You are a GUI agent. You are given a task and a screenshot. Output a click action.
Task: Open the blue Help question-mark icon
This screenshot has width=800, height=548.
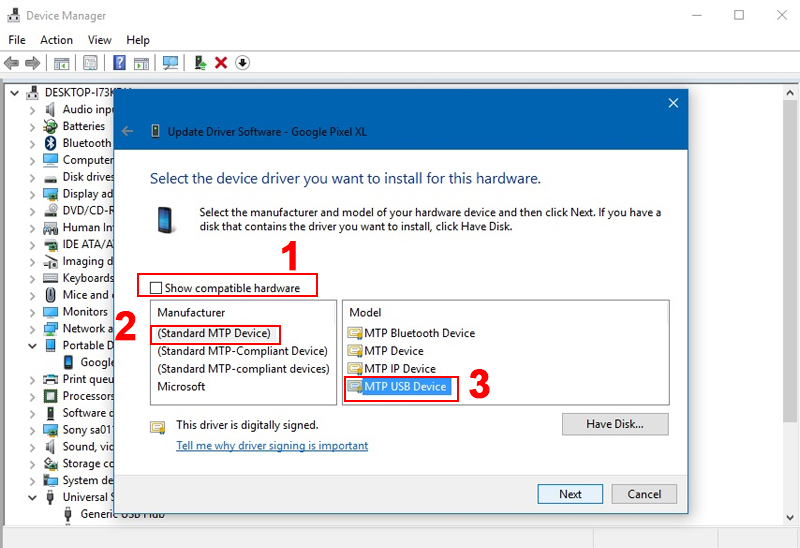[x=119, y=63]
